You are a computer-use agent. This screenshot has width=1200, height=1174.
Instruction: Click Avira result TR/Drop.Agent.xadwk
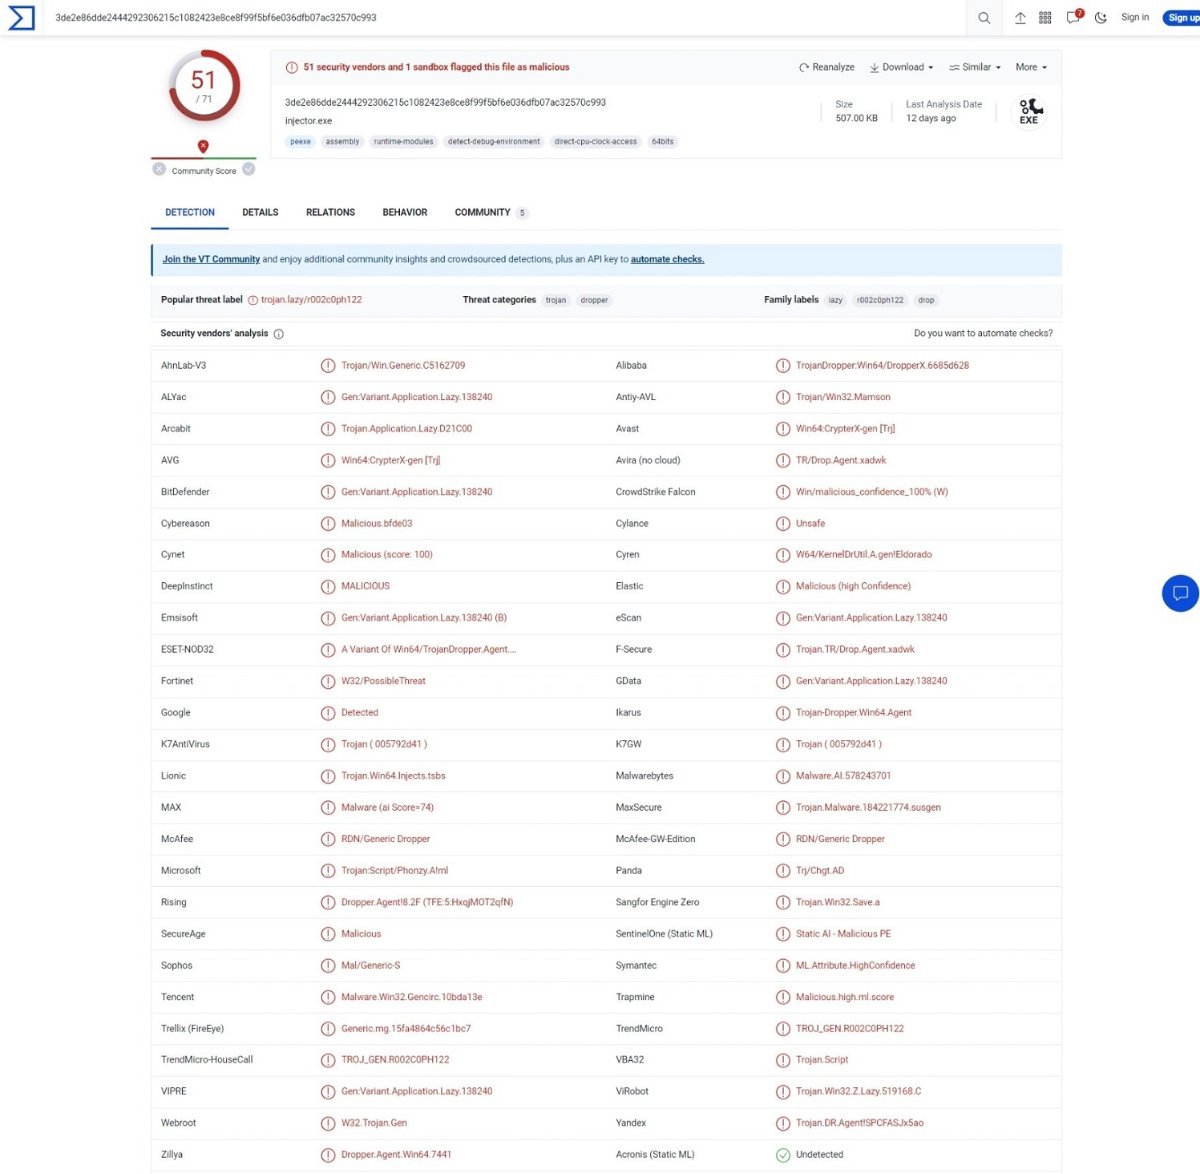click(841, 460)
